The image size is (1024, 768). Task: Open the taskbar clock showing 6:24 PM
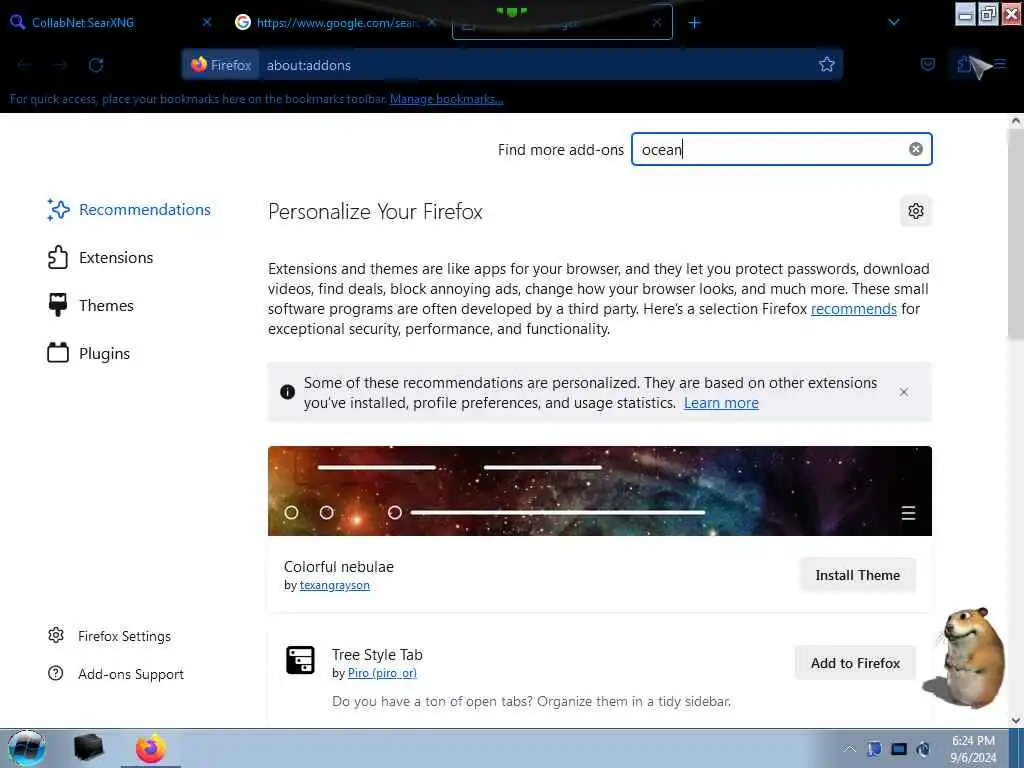(x=973, y=749)
